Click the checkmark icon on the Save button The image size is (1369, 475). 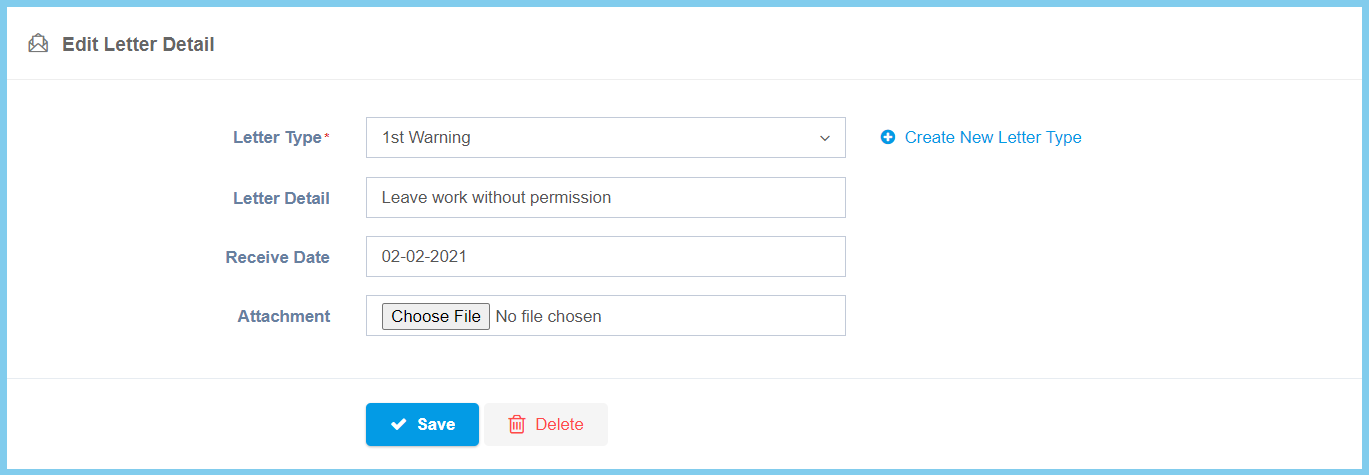click(x=398, y=425)
